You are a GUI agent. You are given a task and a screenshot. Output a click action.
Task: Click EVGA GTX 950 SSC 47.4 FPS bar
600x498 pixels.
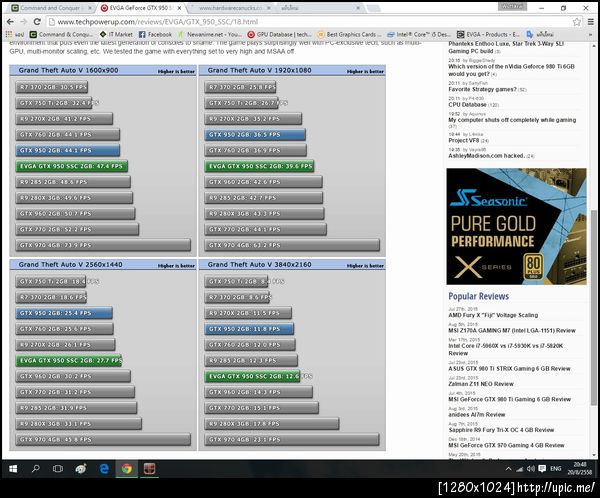coord(72,166)
